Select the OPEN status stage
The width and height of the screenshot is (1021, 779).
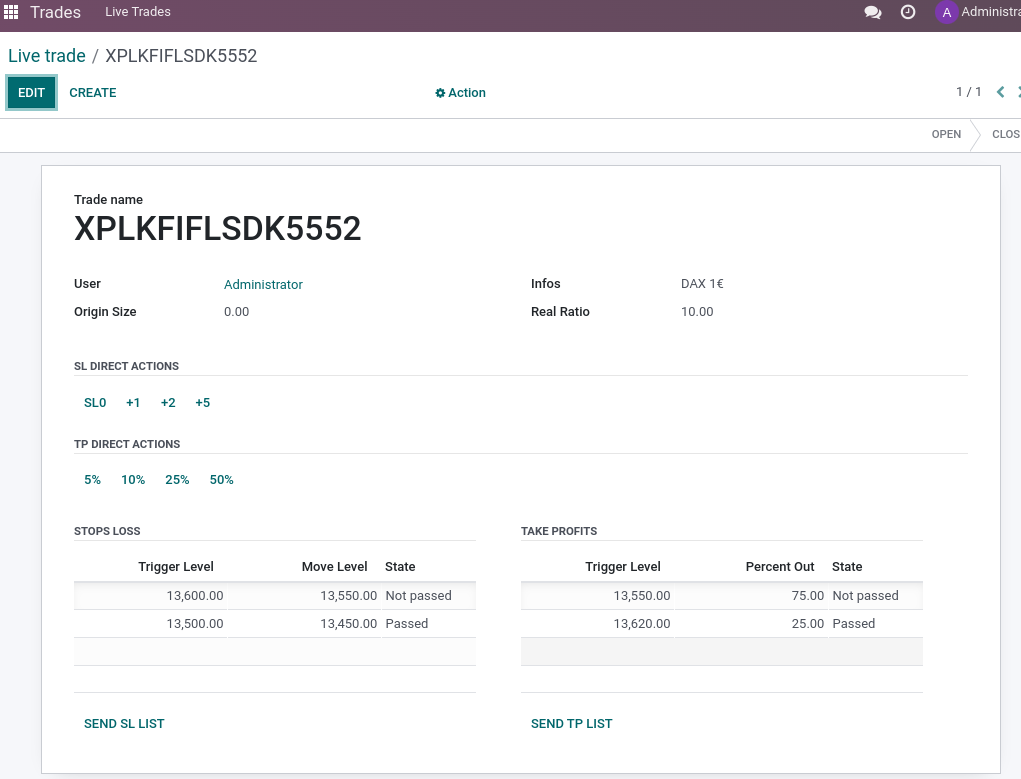[946, 134]
